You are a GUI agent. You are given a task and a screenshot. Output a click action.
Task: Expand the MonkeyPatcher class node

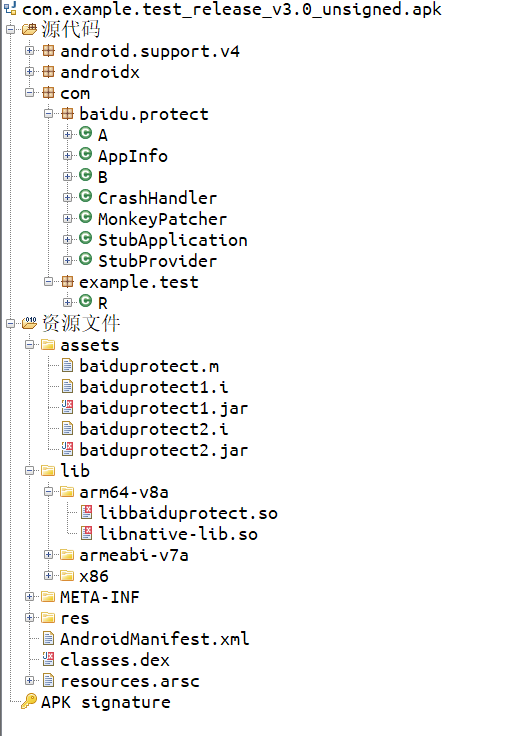click(x=68, y=218)
